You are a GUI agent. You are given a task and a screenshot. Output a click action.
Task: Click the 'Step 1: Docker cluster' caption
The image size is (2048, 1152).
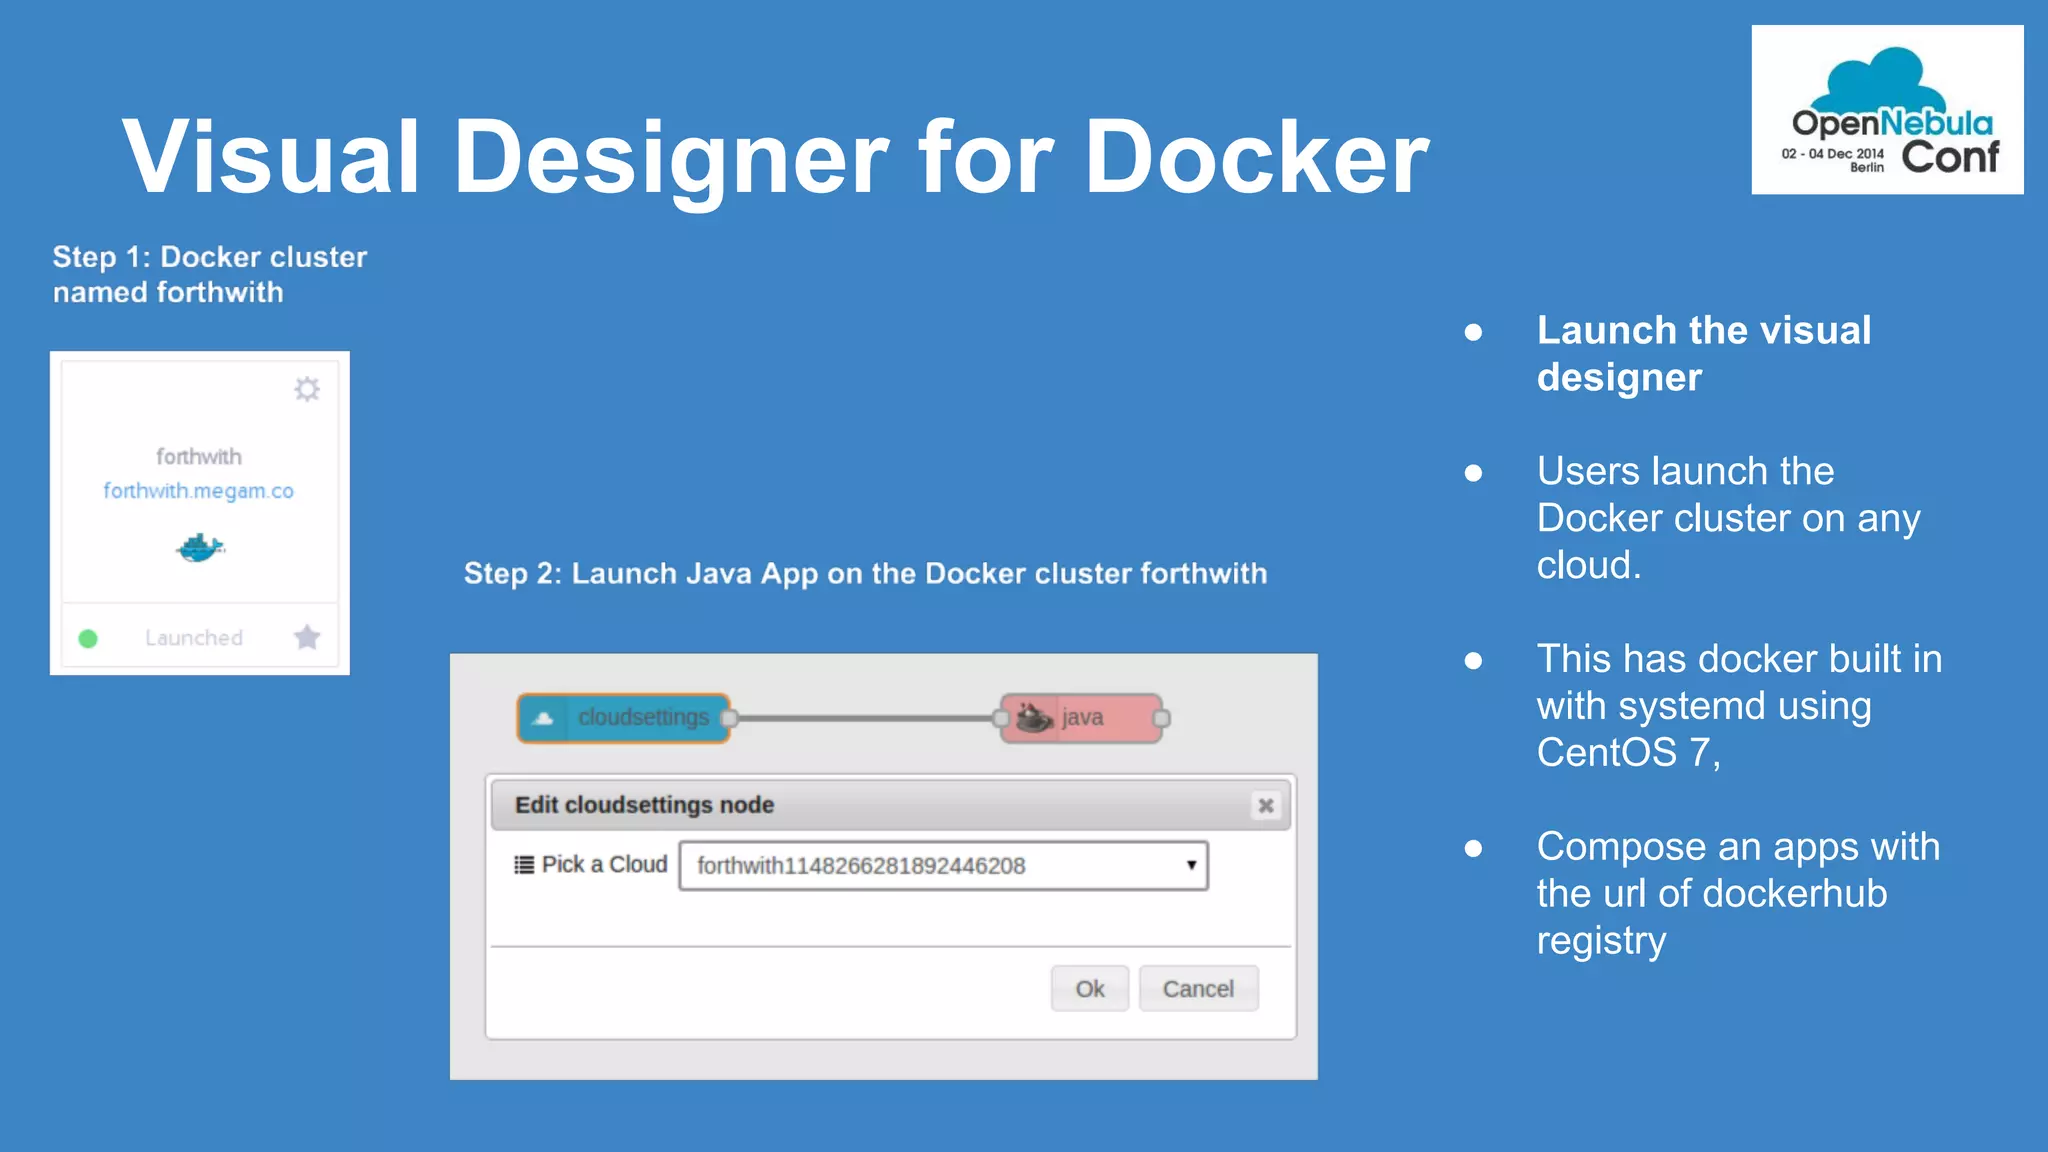click(x=210, y=275)
